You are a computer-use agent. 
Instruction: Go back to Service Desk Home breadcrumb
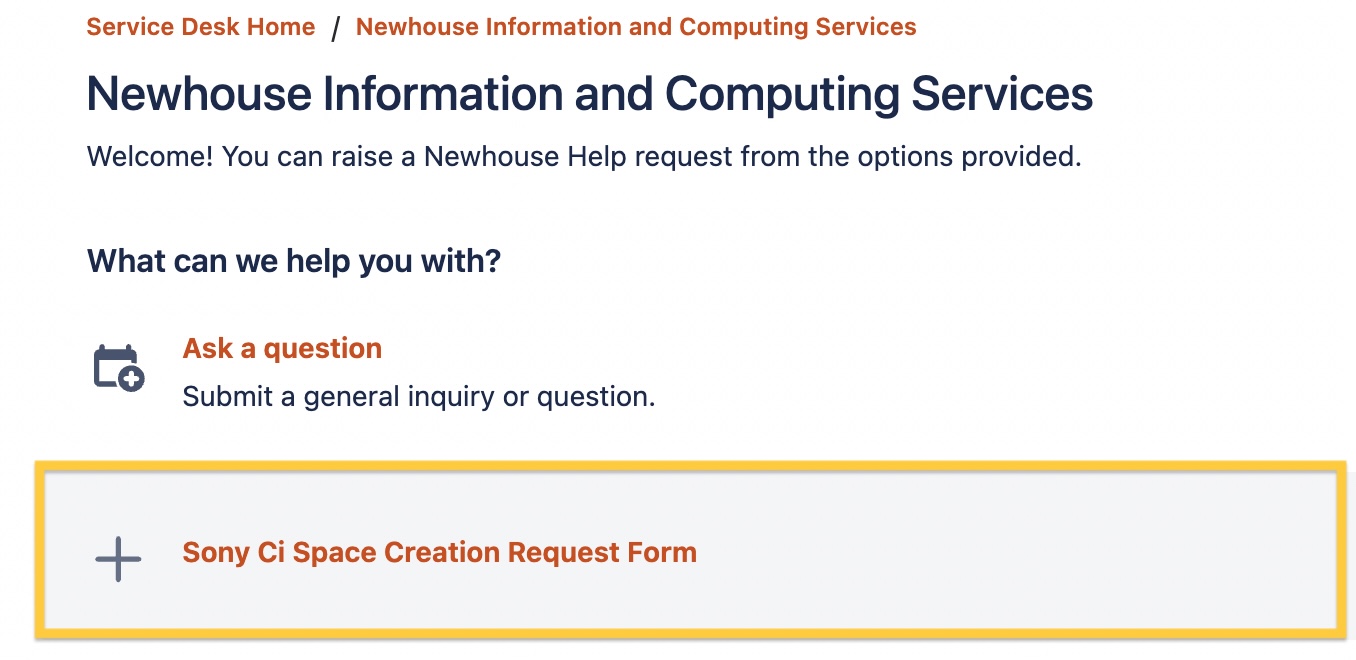[x=201, y=27]
